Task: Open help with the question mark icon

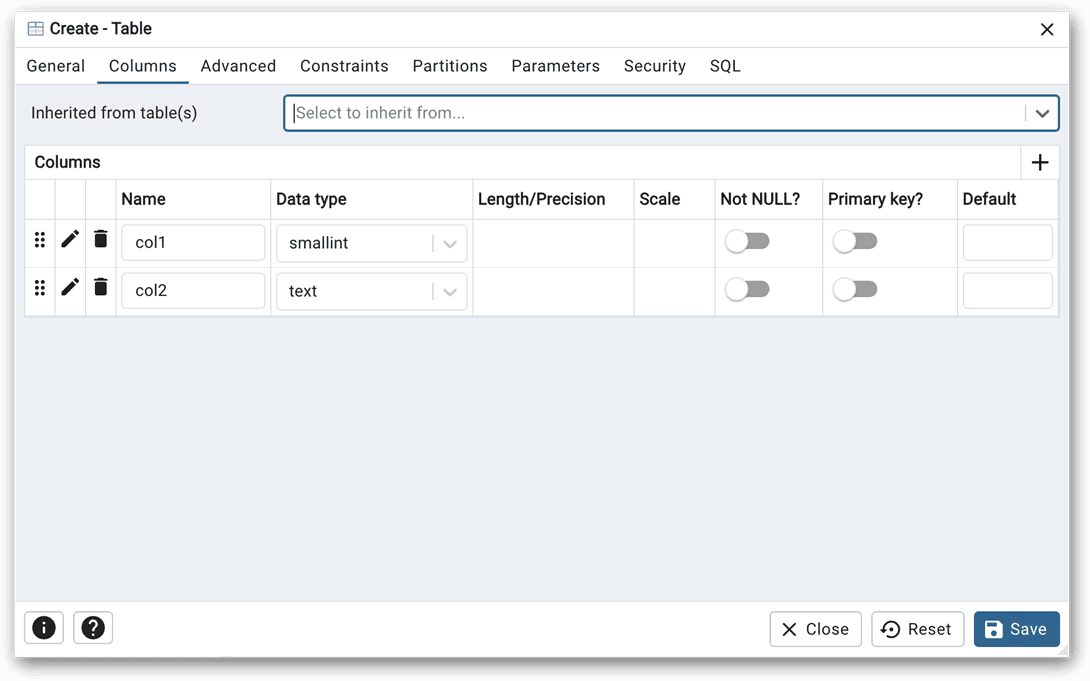Action: (x=92, y=628)
